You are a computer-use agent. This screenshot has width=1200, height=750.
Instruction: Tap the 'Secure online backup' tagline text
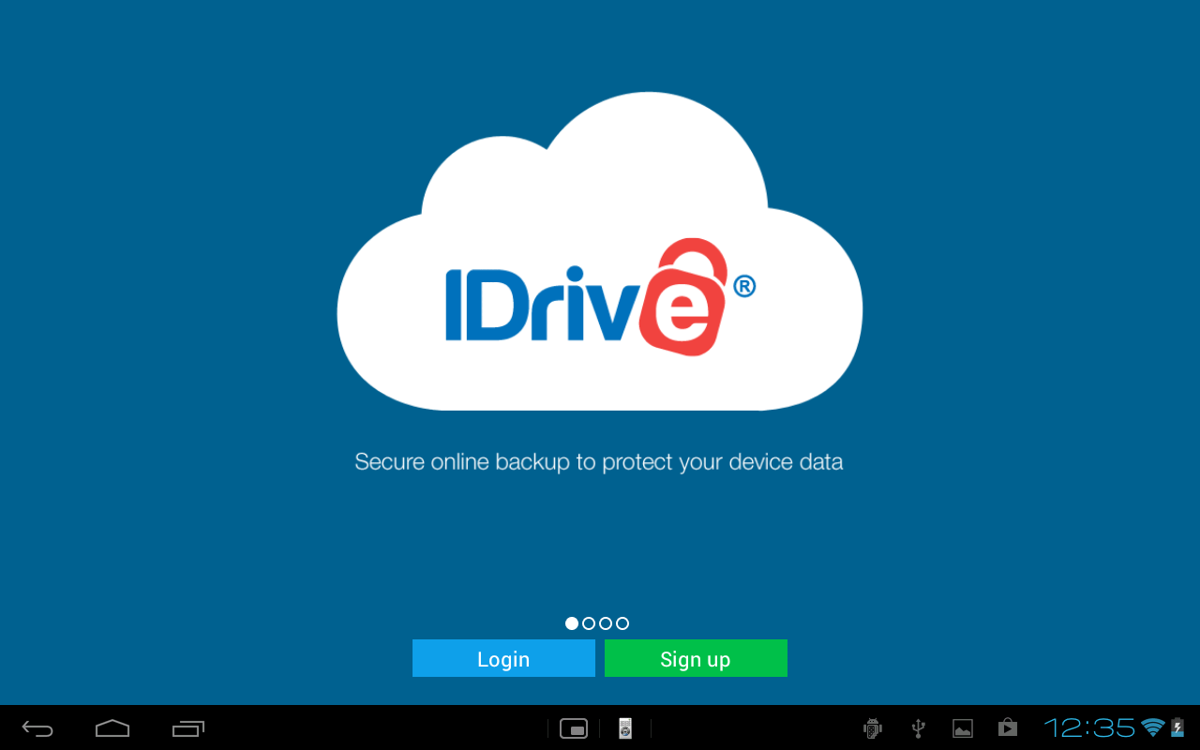click(599, 462)
